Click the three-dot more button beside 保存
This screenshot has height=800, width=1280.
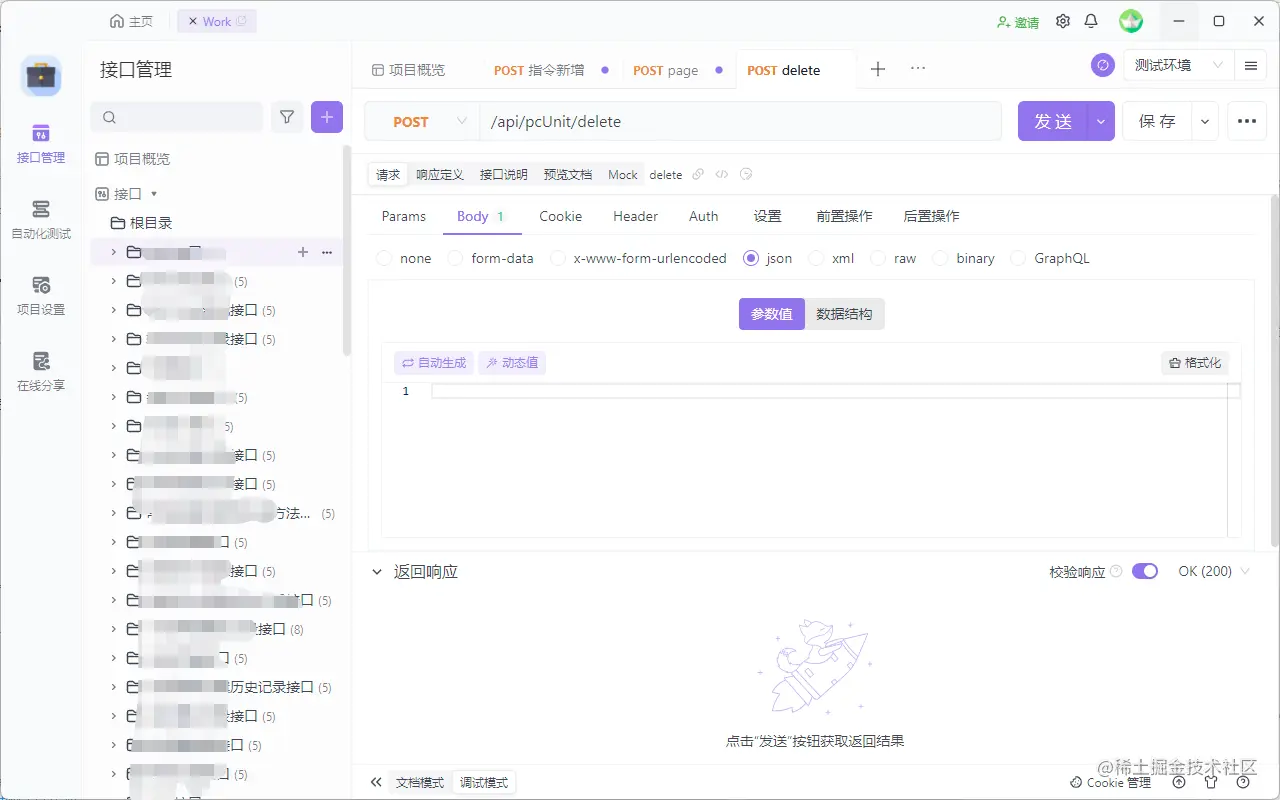tap(1246, 121)
